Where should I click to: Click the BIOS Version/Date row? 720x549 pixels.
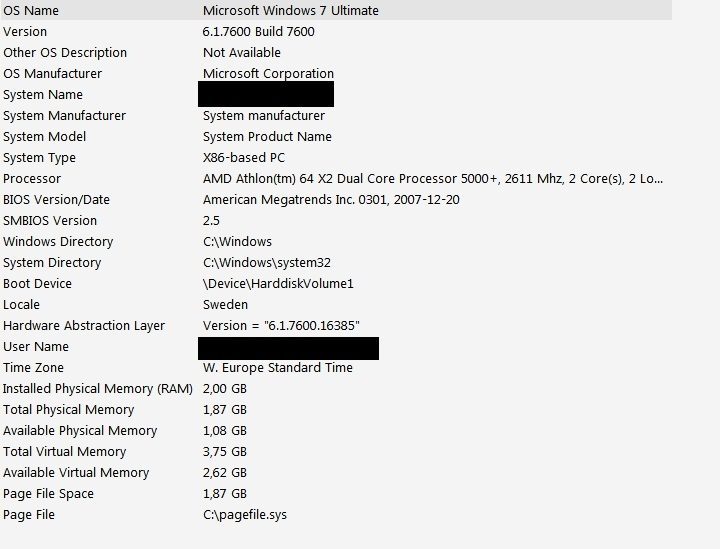click(x=56, y=200)
